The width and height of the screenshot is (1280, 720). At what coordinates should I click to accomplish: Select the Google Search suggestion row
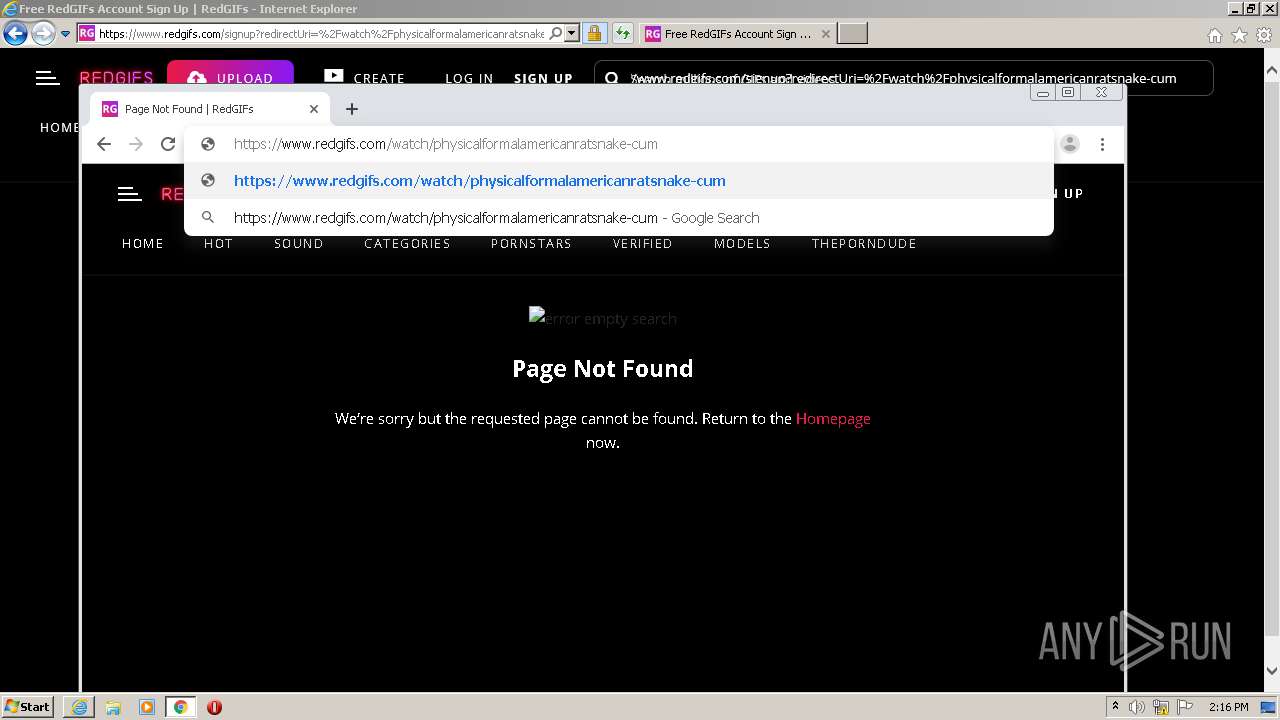coord(618,217)
